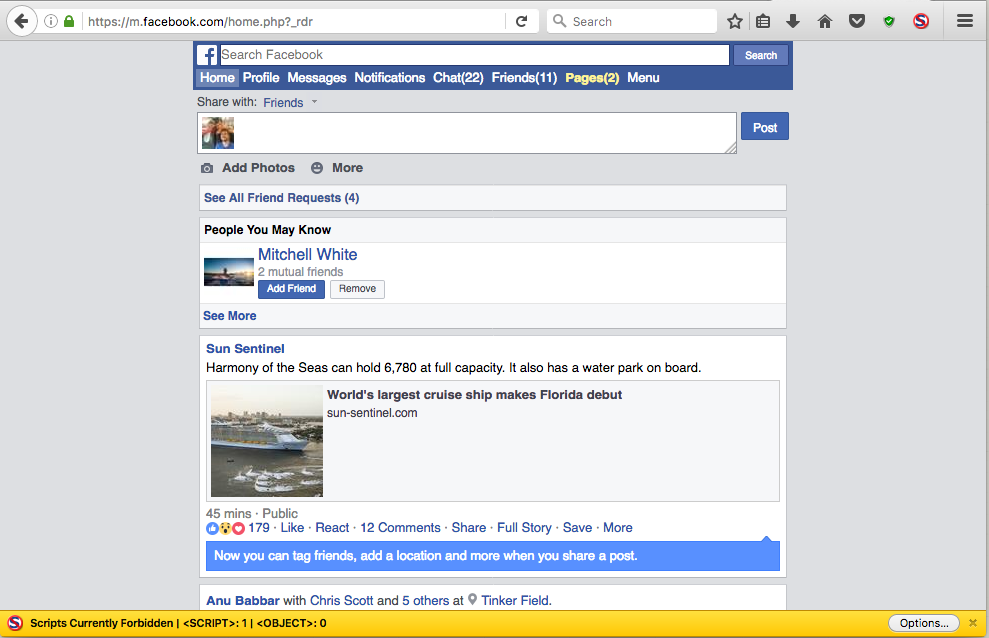This screenshot has width=989, height=638.
Task: Go to Profile in Facebook navigation
Action: 260,78
